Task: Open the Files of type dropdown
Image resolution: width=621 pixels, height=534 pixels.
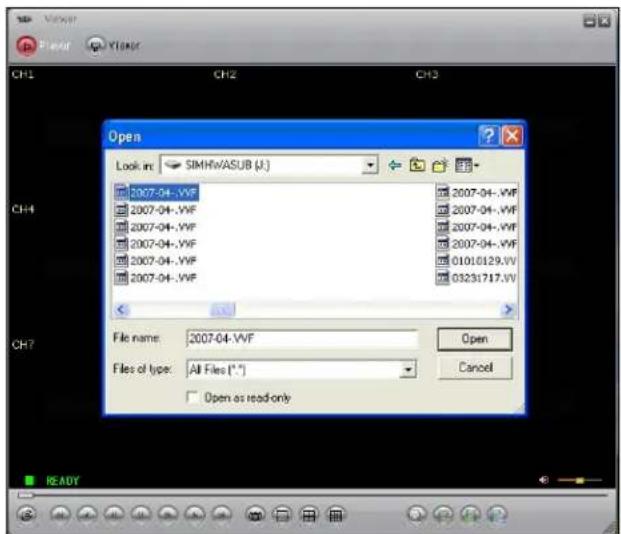Action: [x=407, y=369]
